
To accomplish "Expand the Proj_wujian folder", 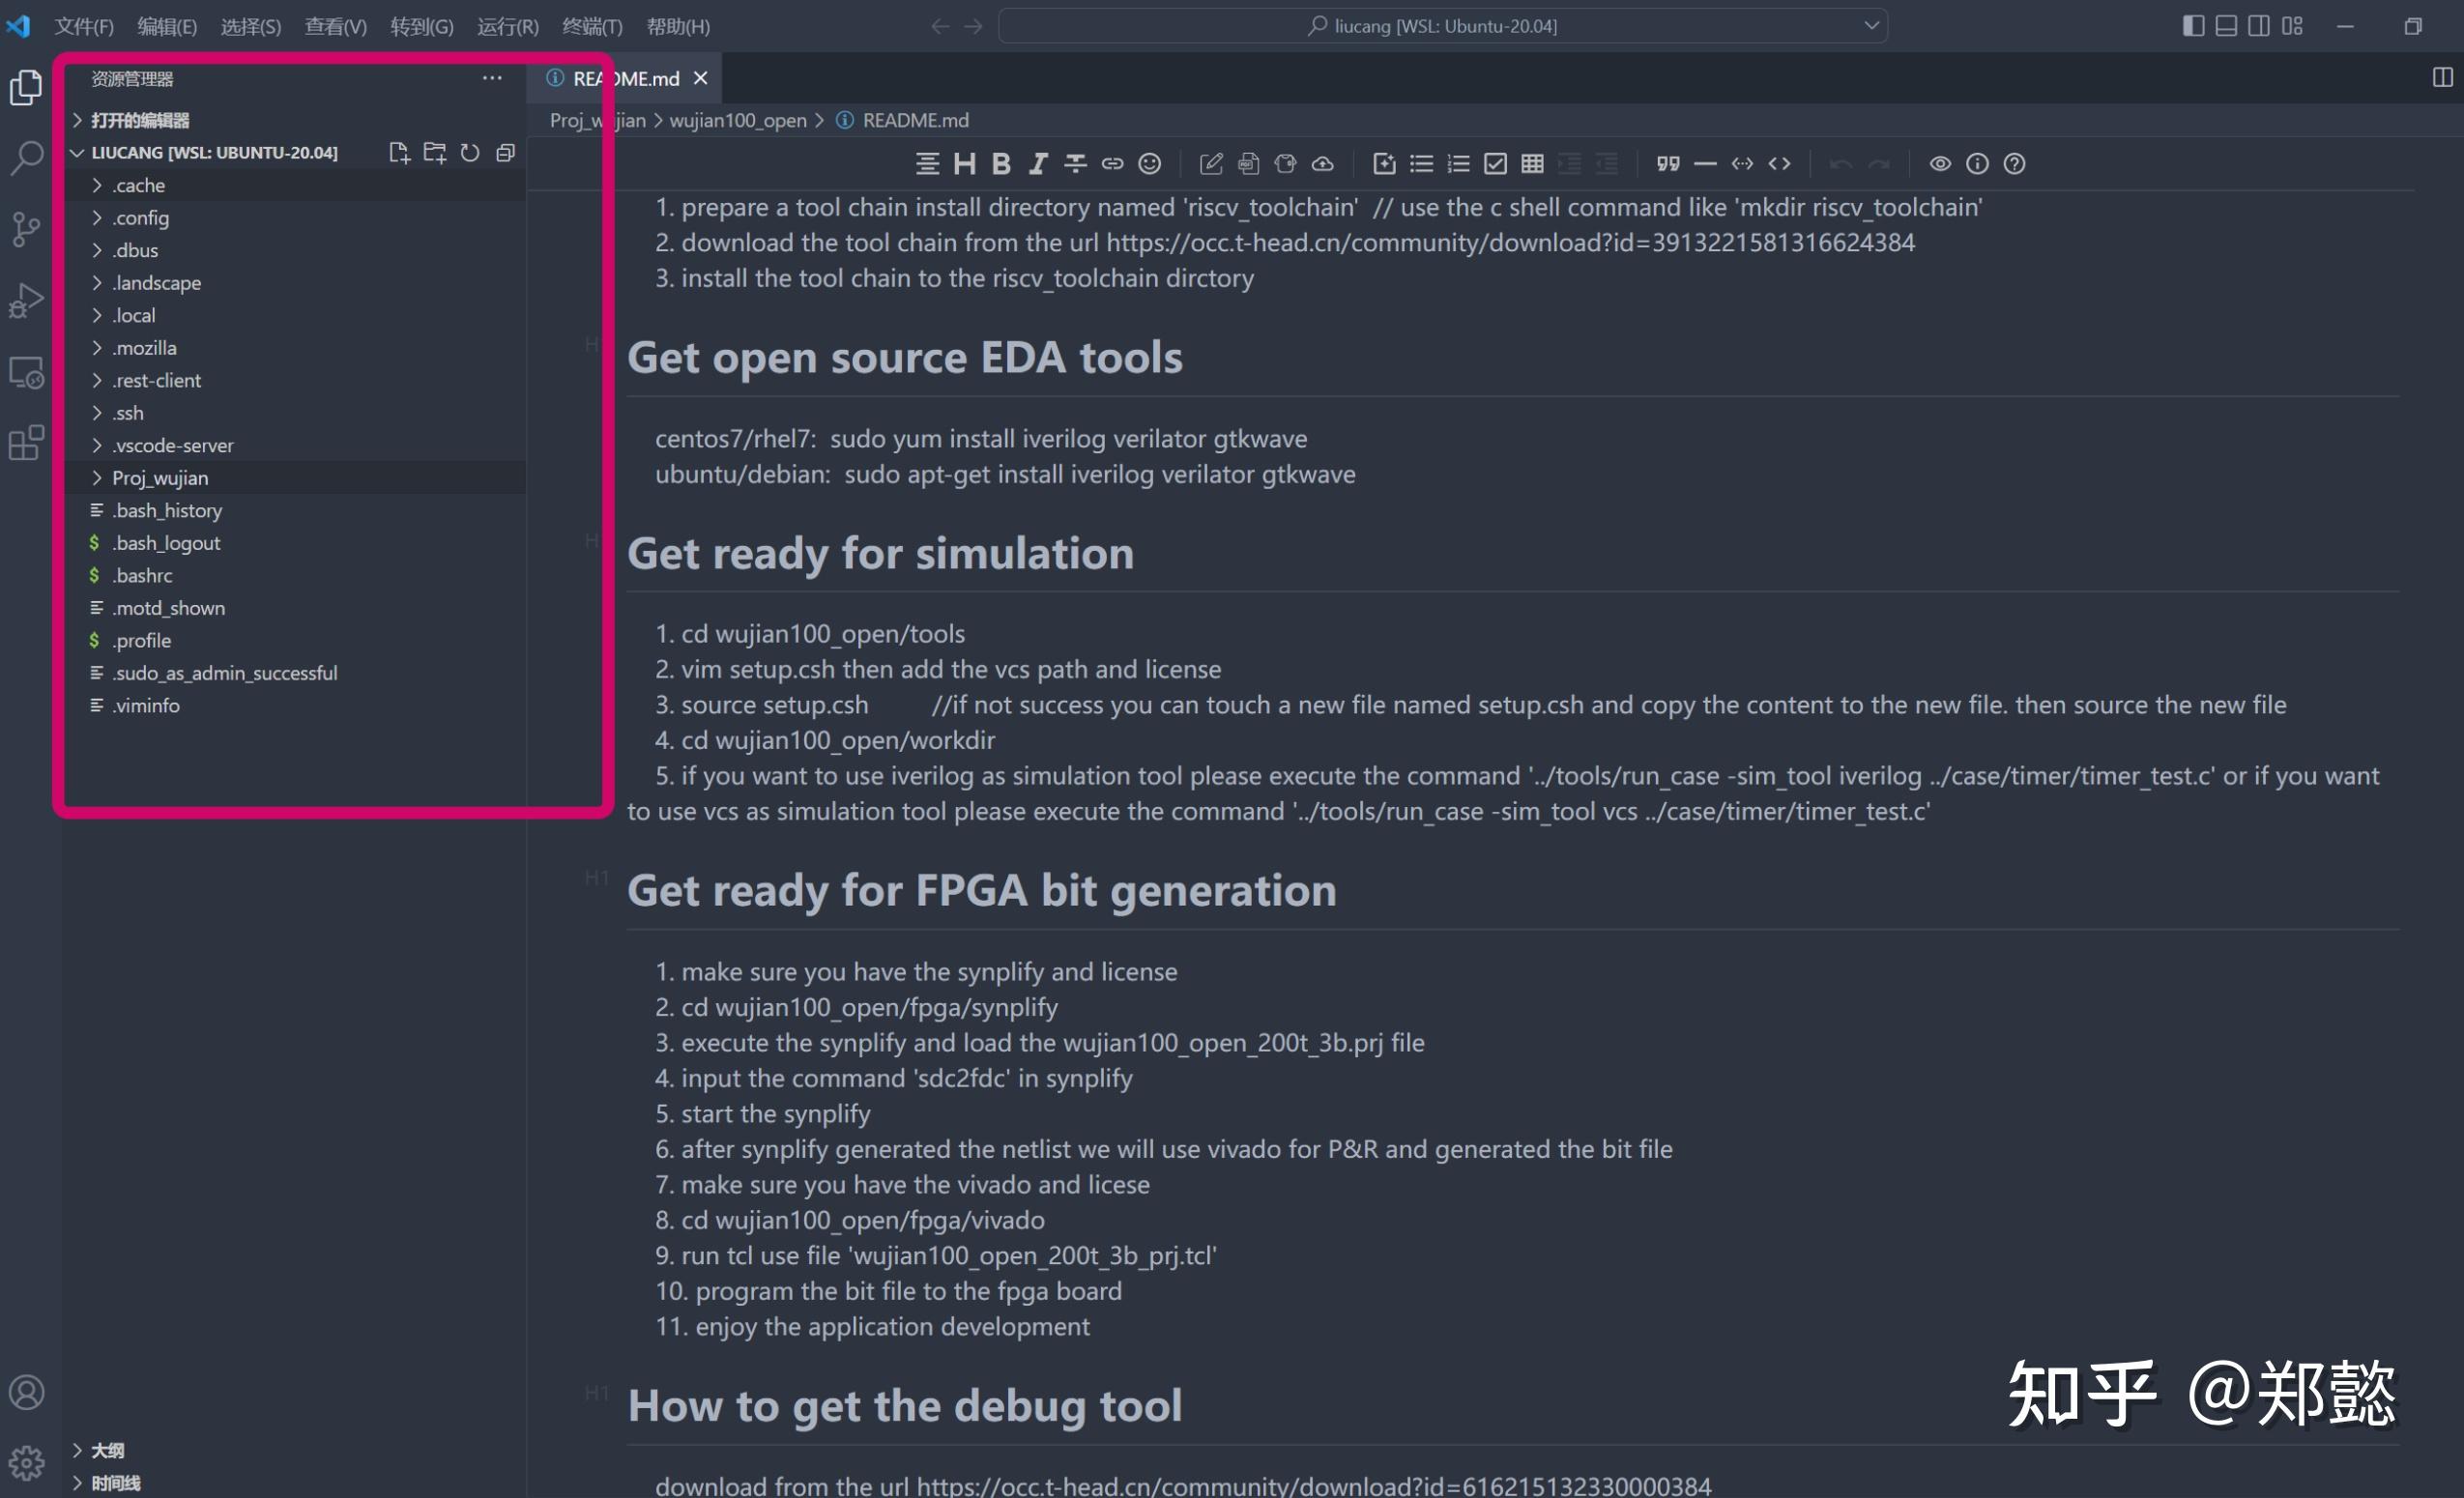I will [160, 478].
